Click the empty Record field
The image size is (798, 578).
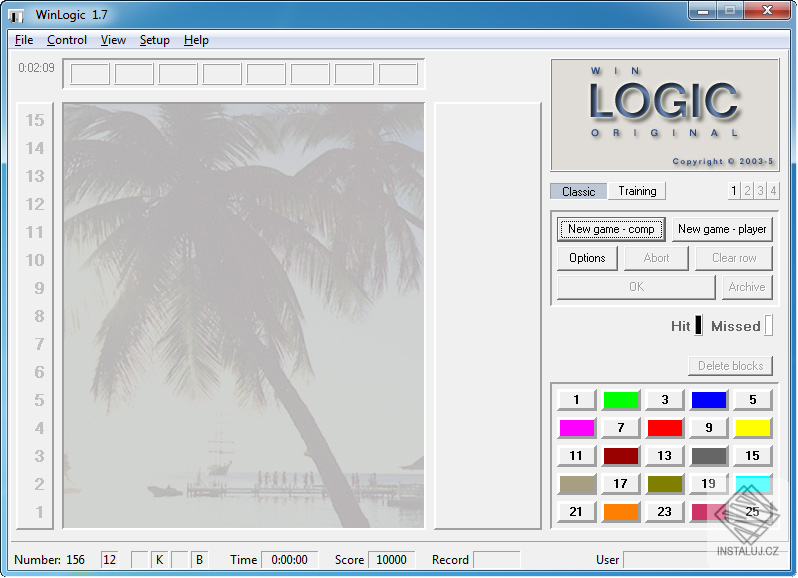click(497, 560)
